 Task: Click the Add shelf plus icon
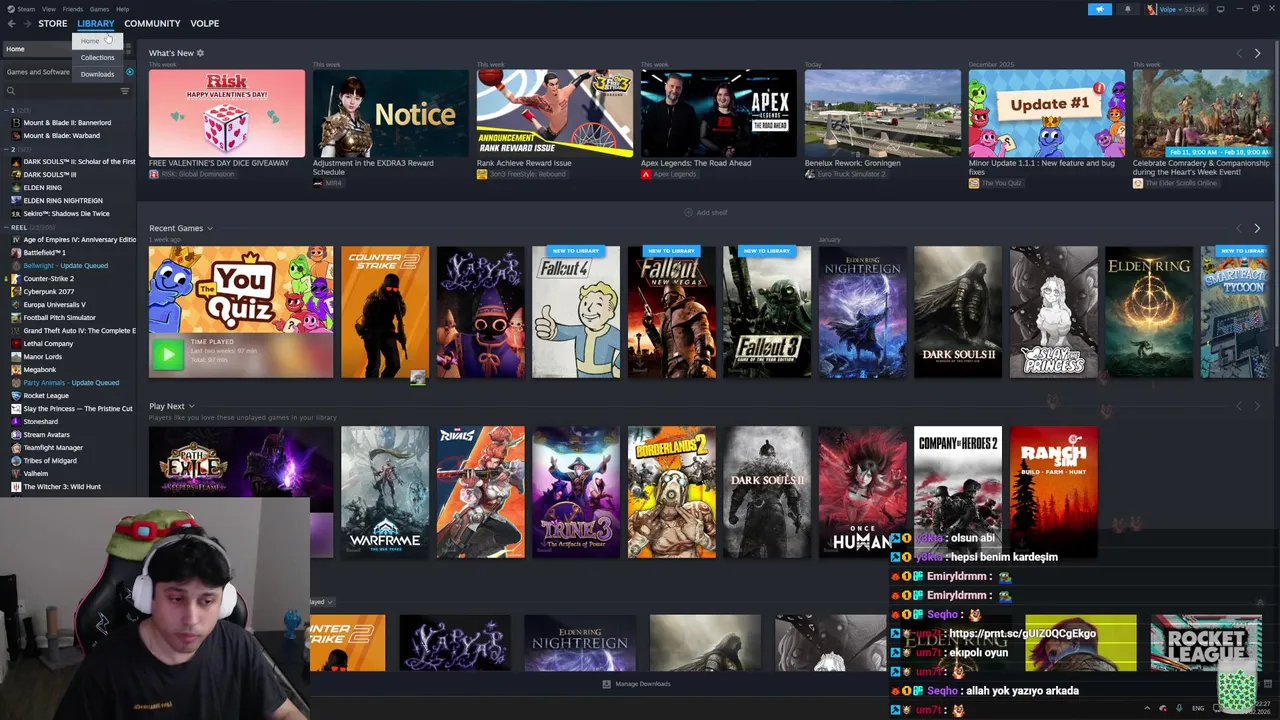688,213
